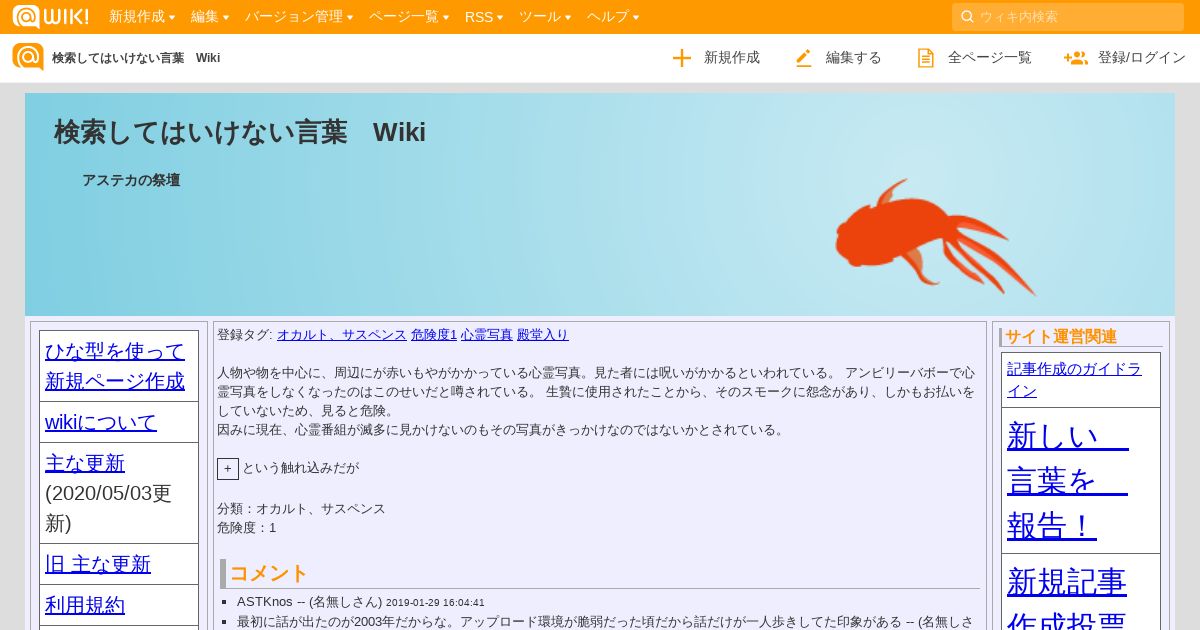This screenshot has height=630, width=1200.
Task: Click the orange @ site icon beside wiki title
Action: coord(28,57)
